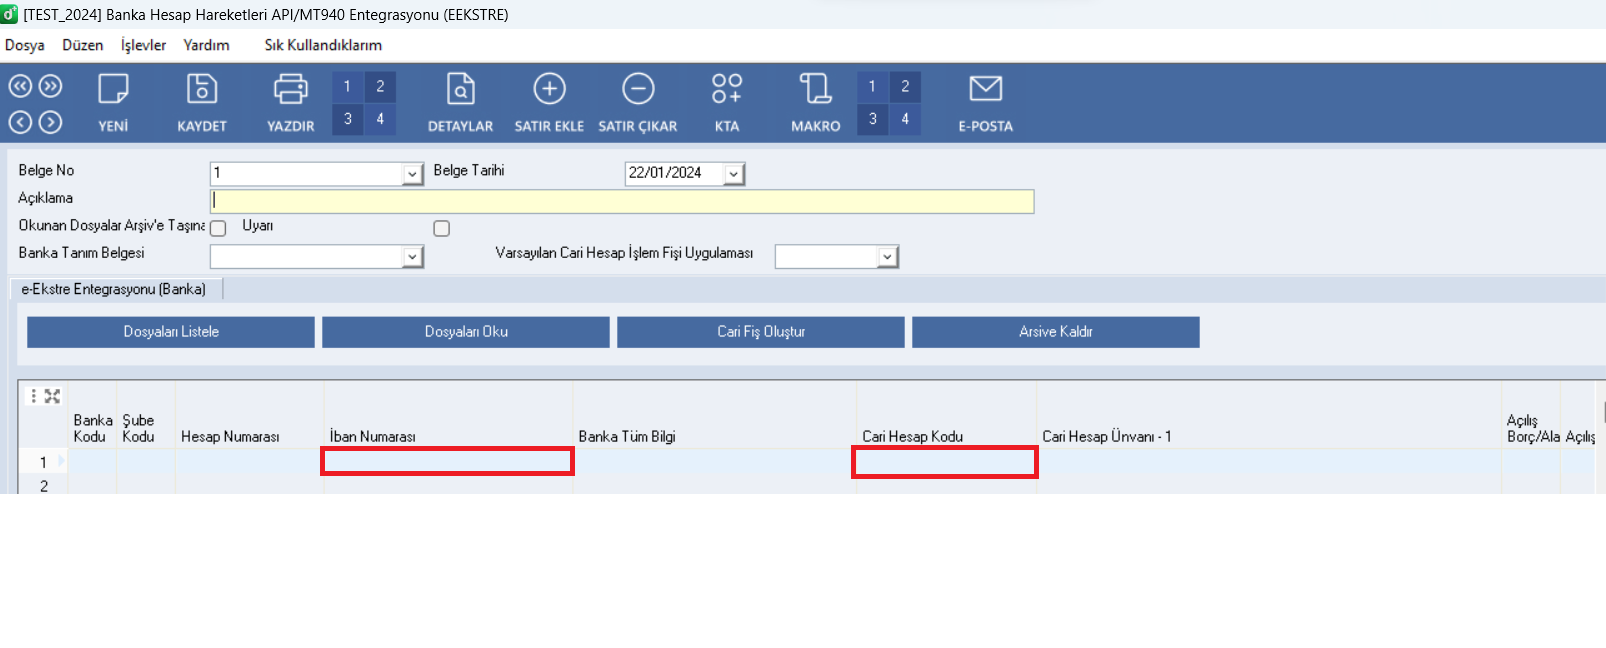Screen dimensions: 1606x648
Task: Print using YAZDIR icon
Action: click(x=291, y=102)
